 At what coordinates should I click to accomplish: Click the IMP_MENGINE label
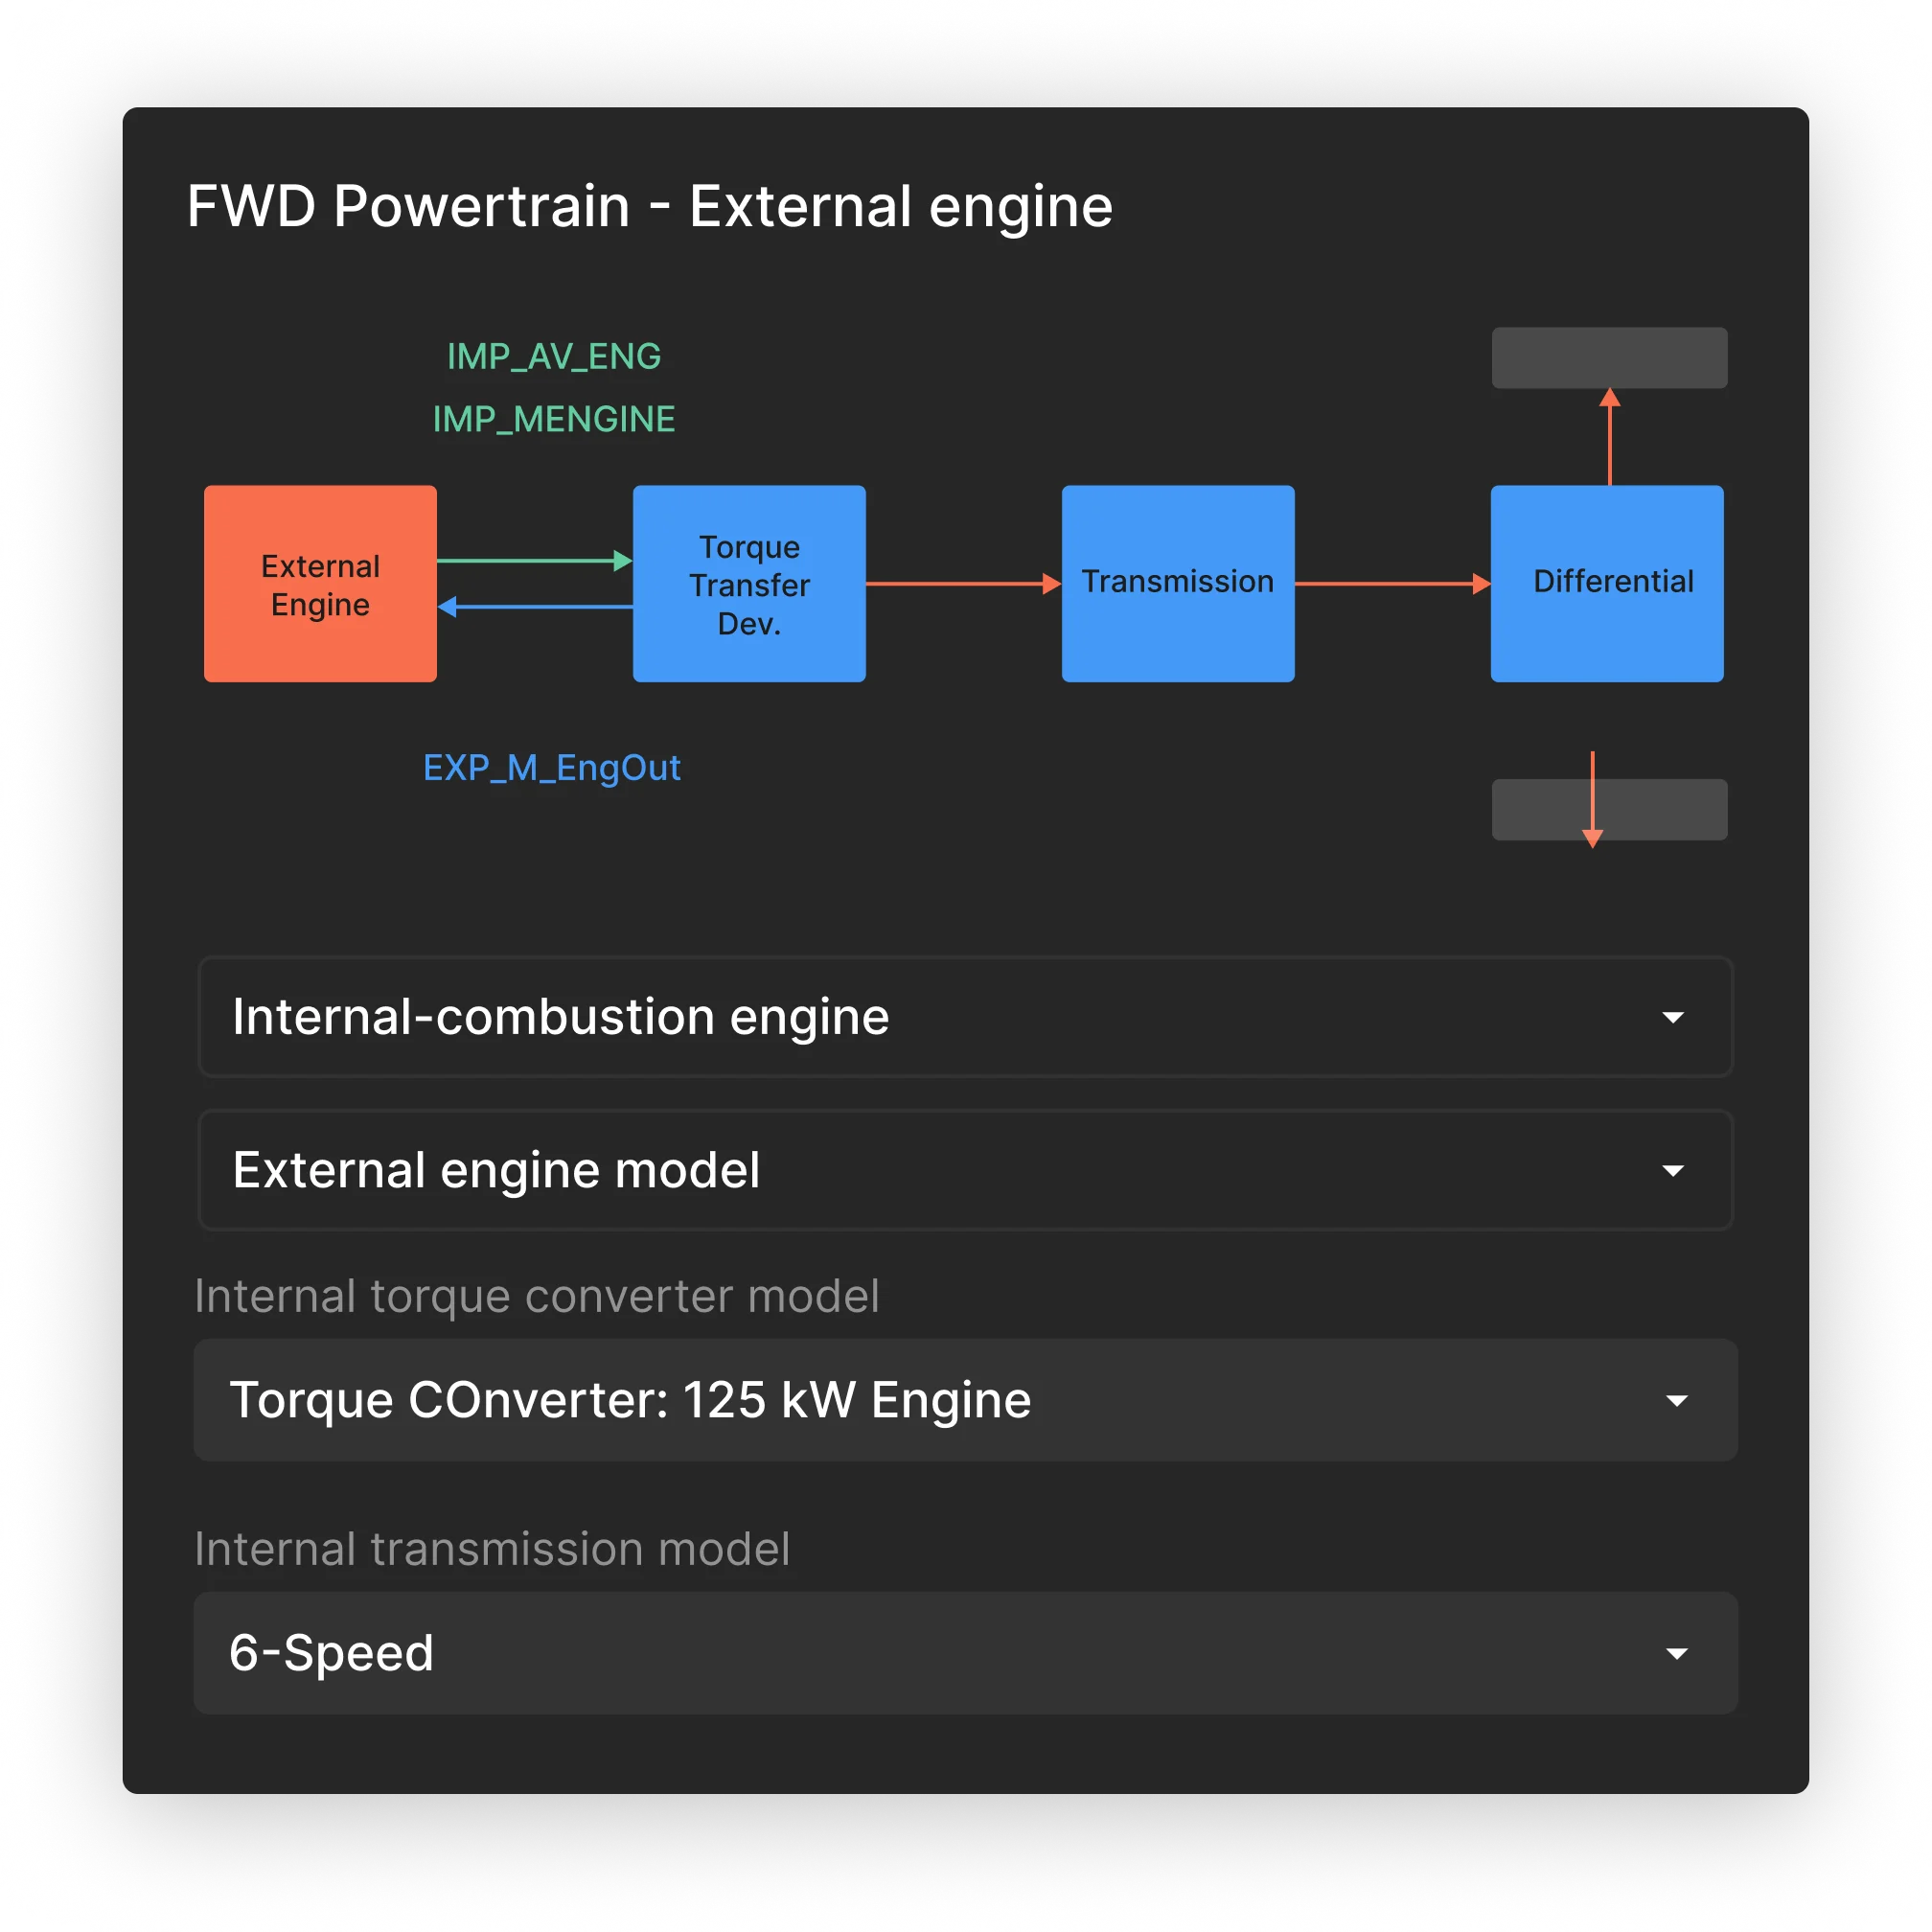(553, 419)
